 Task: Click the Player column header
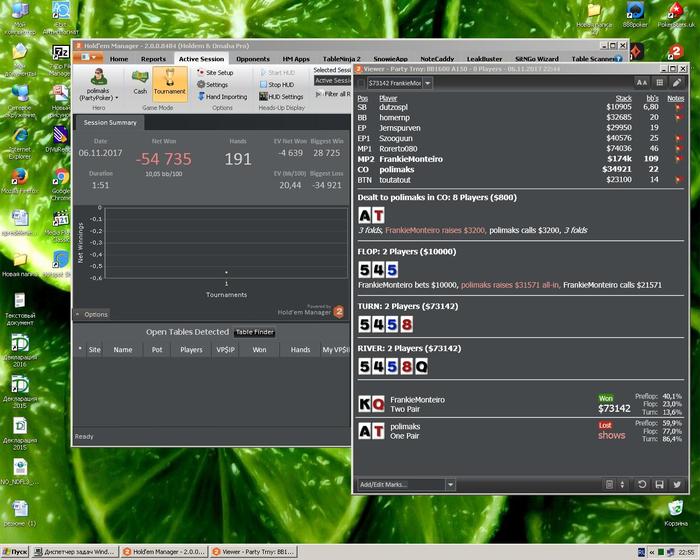[x=388, y=98]
